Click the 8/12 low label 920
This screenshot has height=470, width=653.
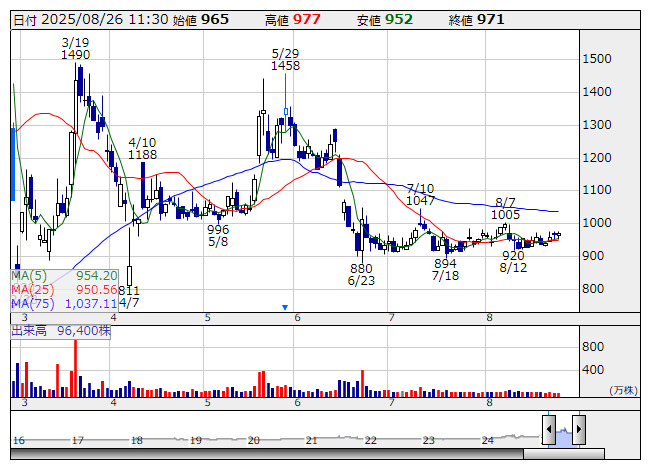(x=513, y=255)
